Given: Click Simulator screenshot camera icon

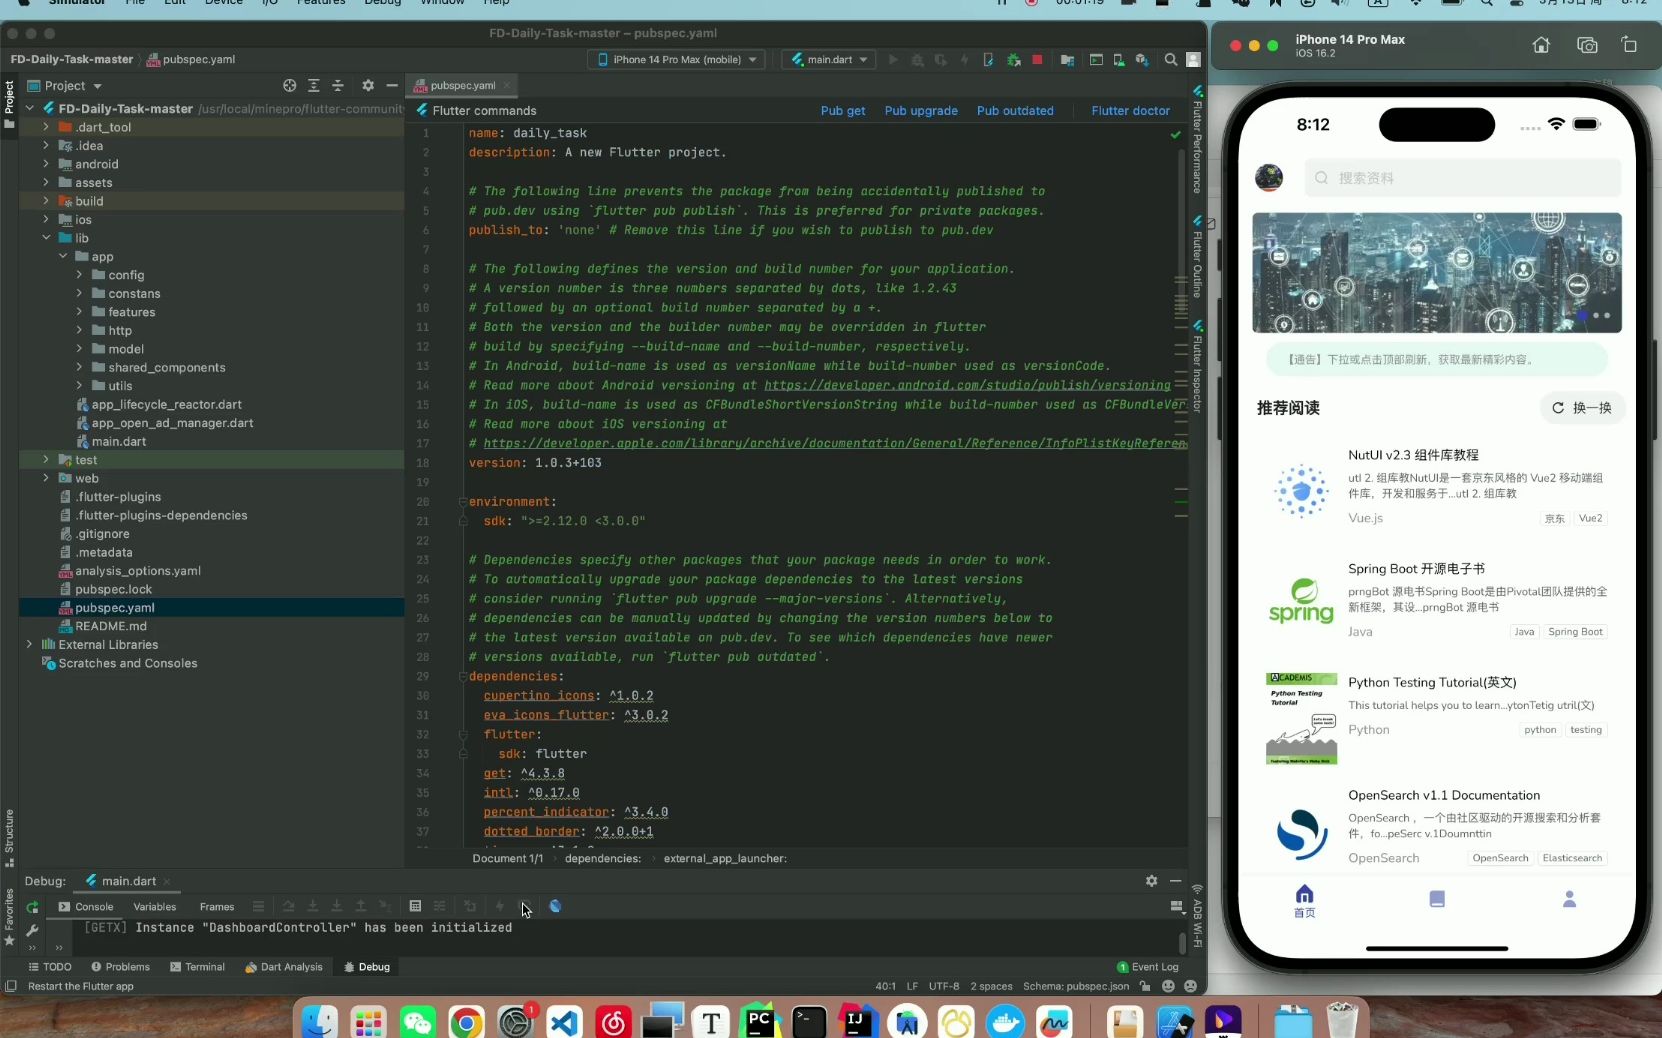Looking at the screenshot, I should tap(1587, 45).
